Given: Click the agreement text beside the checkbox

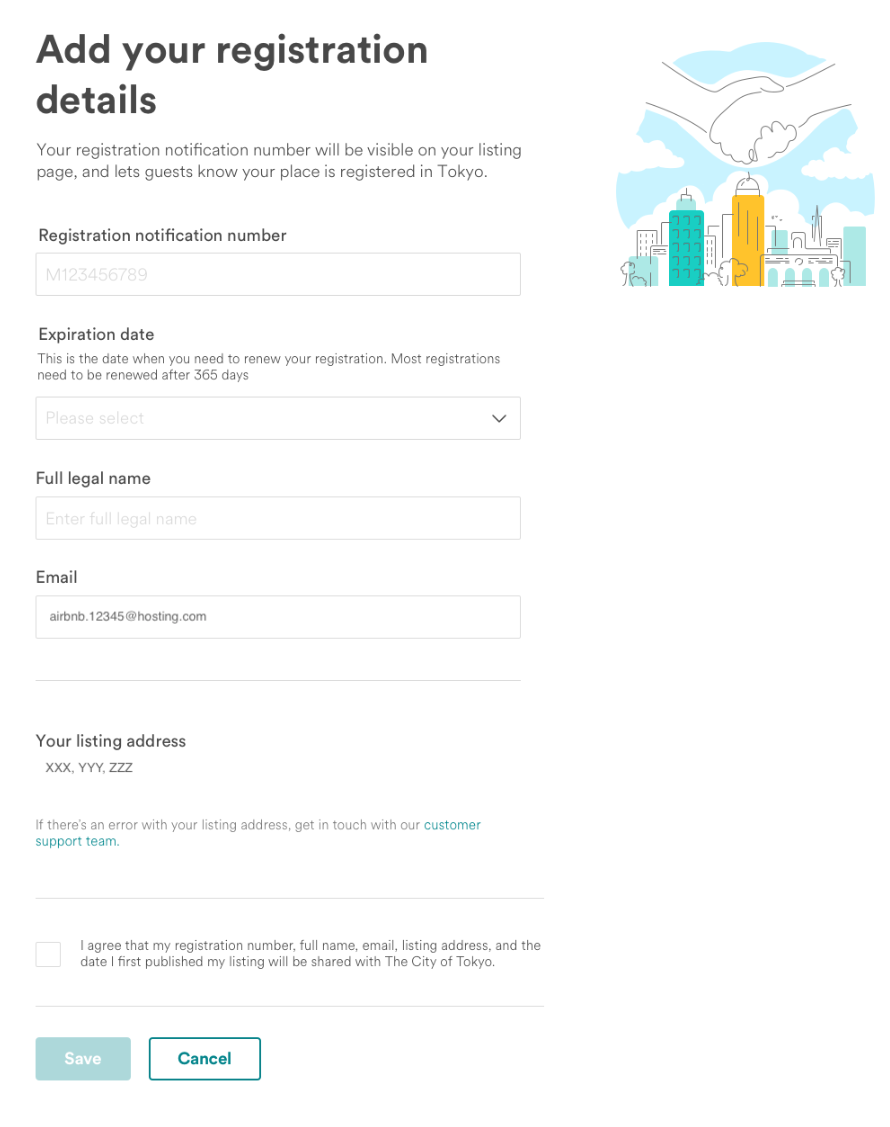Looking at the screenshot, I should tap(310, 954).
